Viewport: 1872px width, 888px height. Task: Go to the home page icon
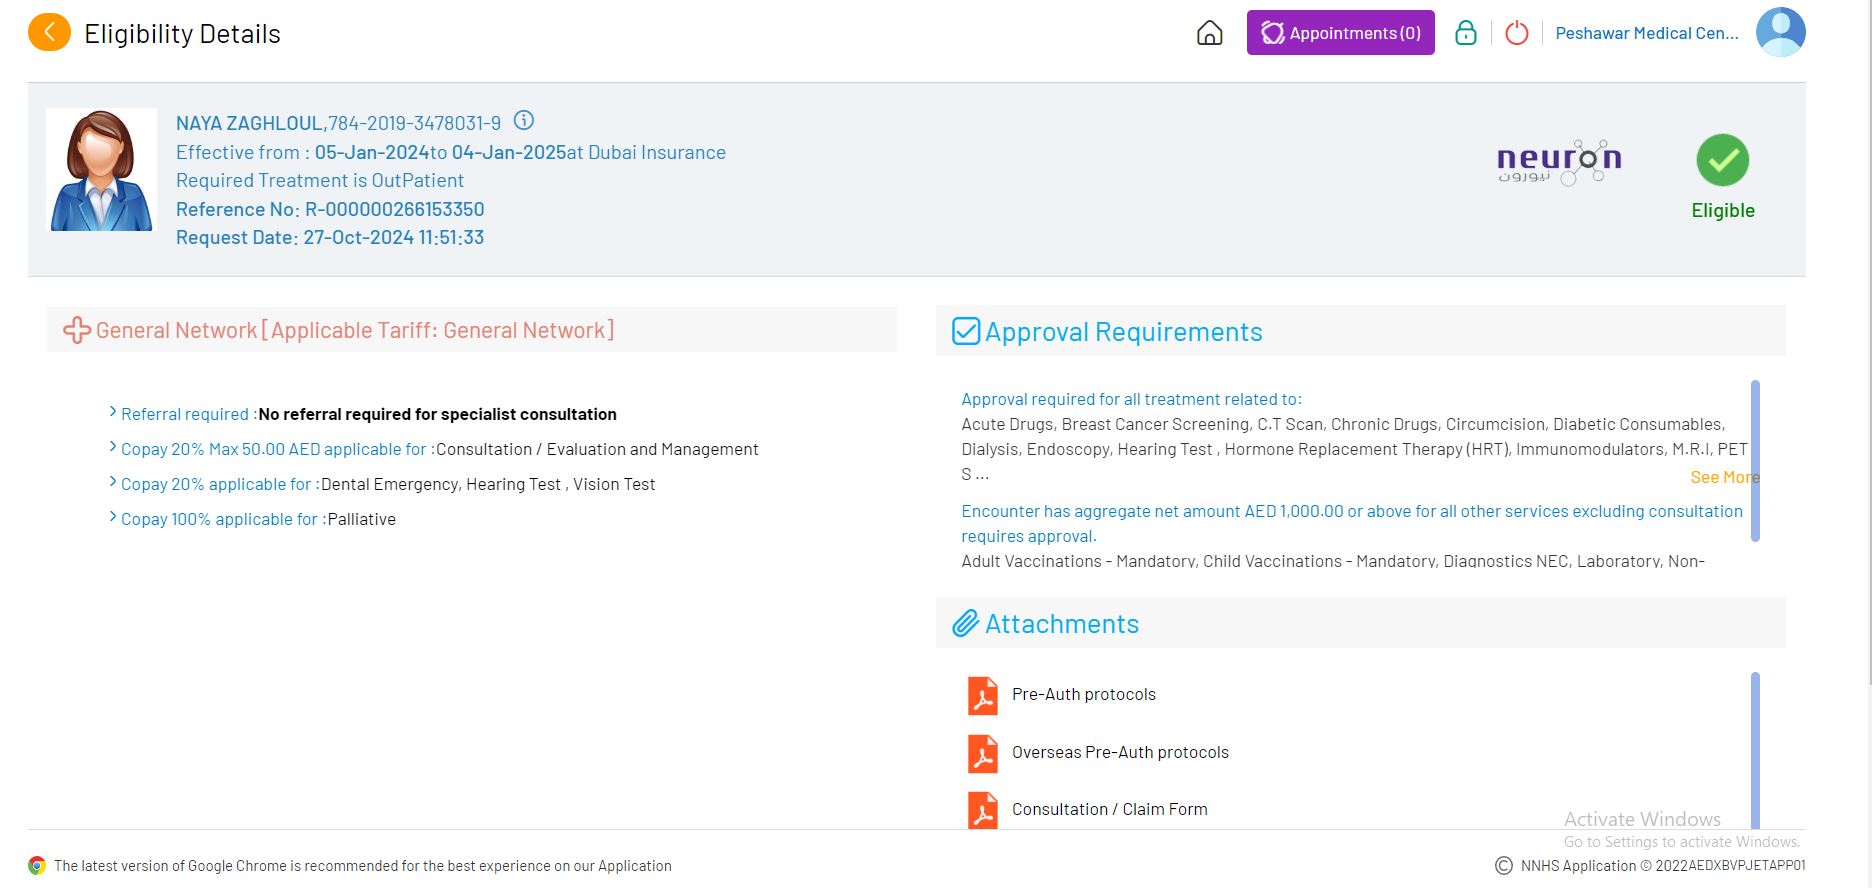(1209, 33)
